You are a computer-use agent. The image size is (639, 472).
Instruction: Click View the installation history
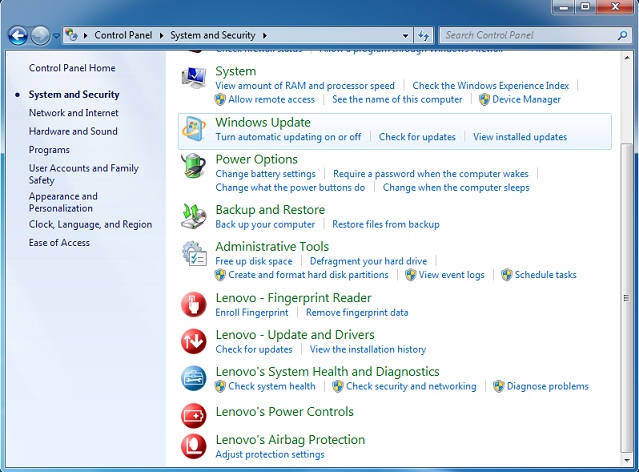[x=368, y=349]
